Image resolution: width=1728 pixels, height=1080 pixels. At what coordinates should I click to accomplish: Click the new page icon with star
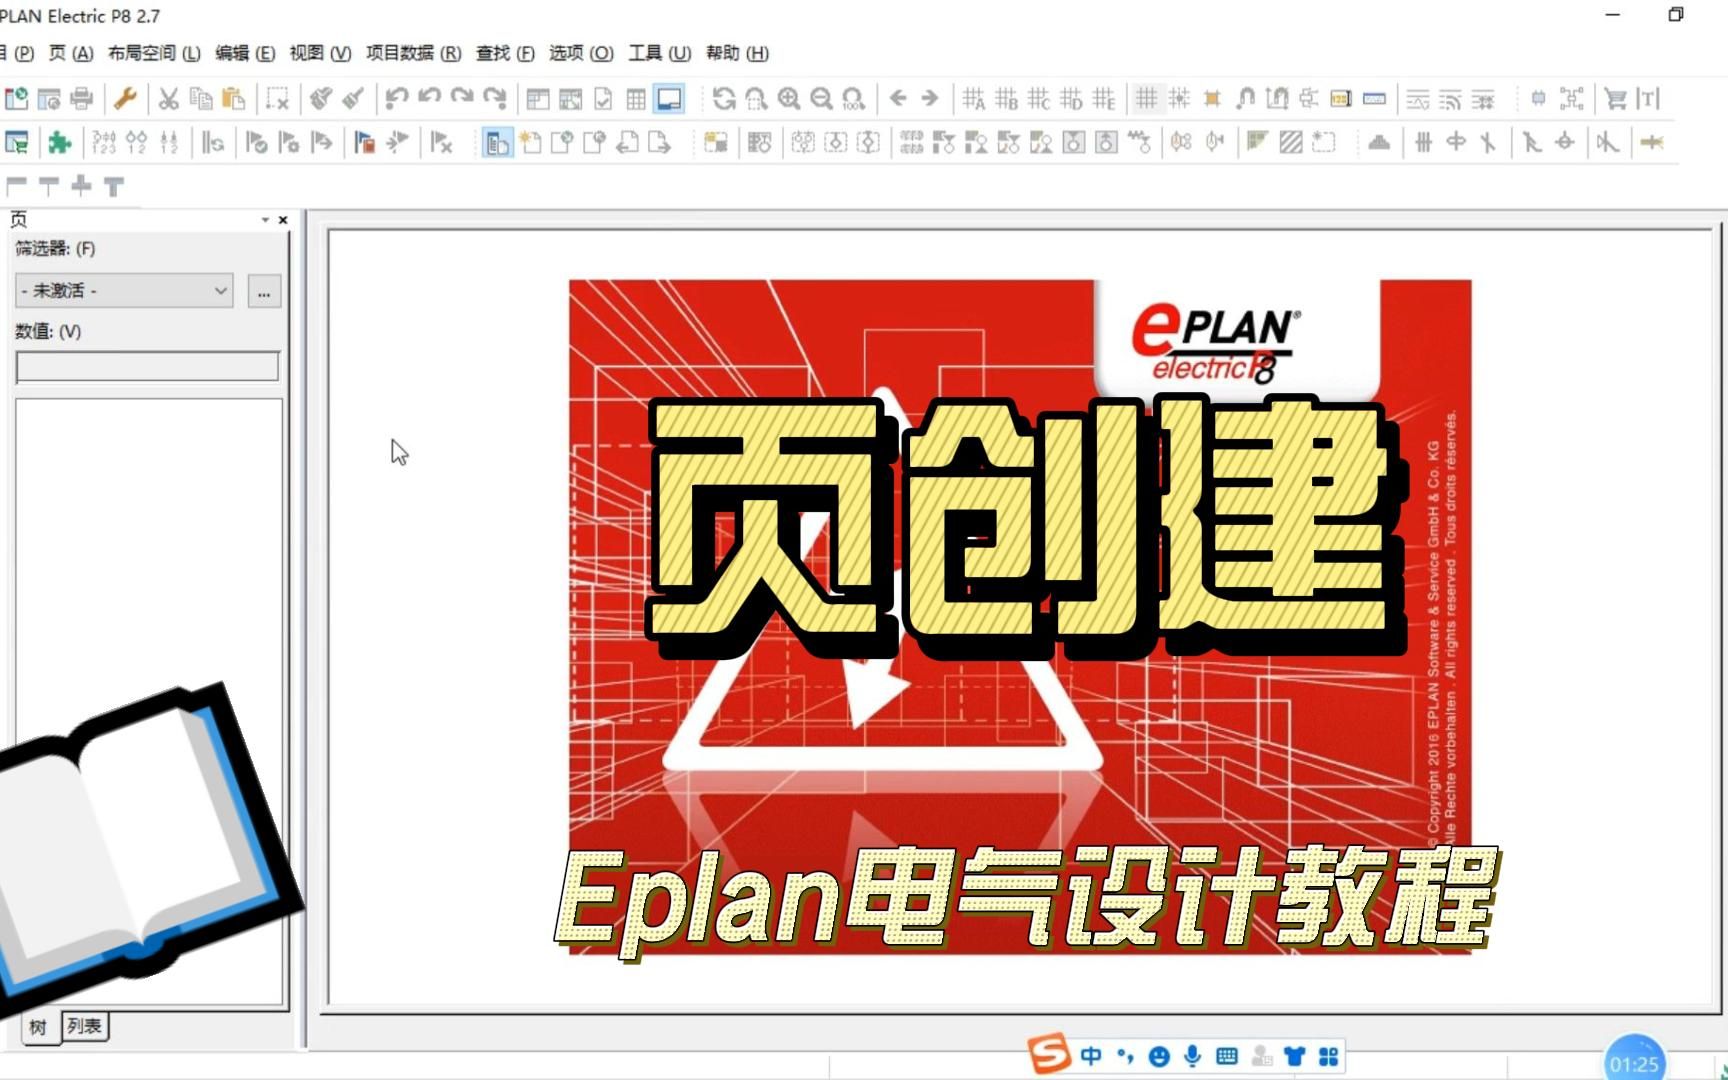point(530,142)
